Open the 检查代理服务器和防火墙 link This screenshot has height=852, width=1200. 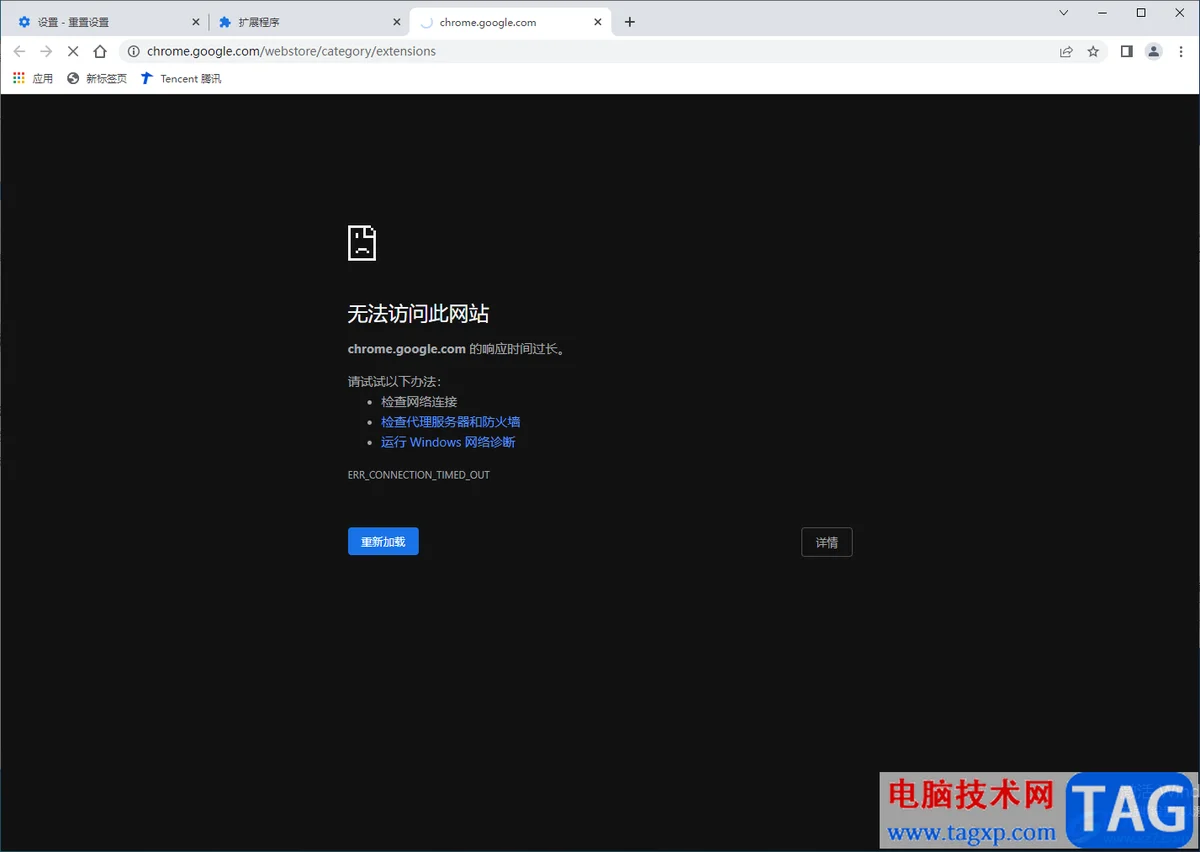pyautogui.click(x=450, y=421)
